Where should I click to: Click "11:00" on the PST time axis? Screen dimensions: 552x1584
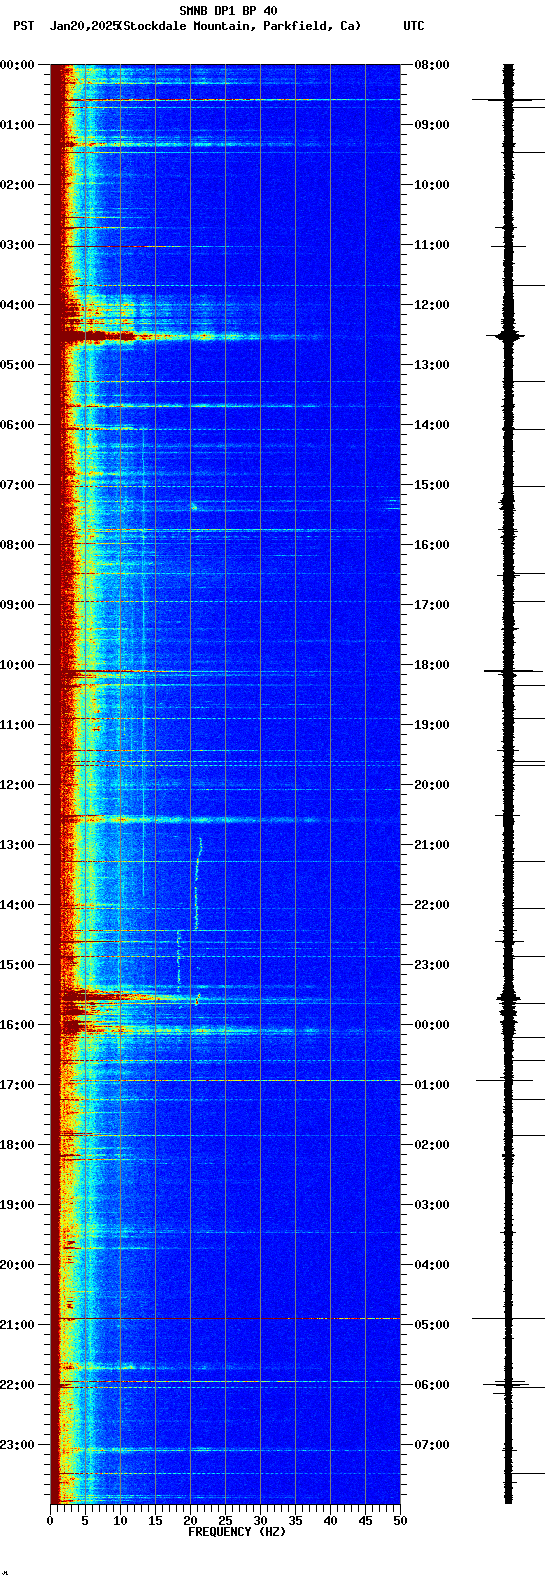click(17, 725)
